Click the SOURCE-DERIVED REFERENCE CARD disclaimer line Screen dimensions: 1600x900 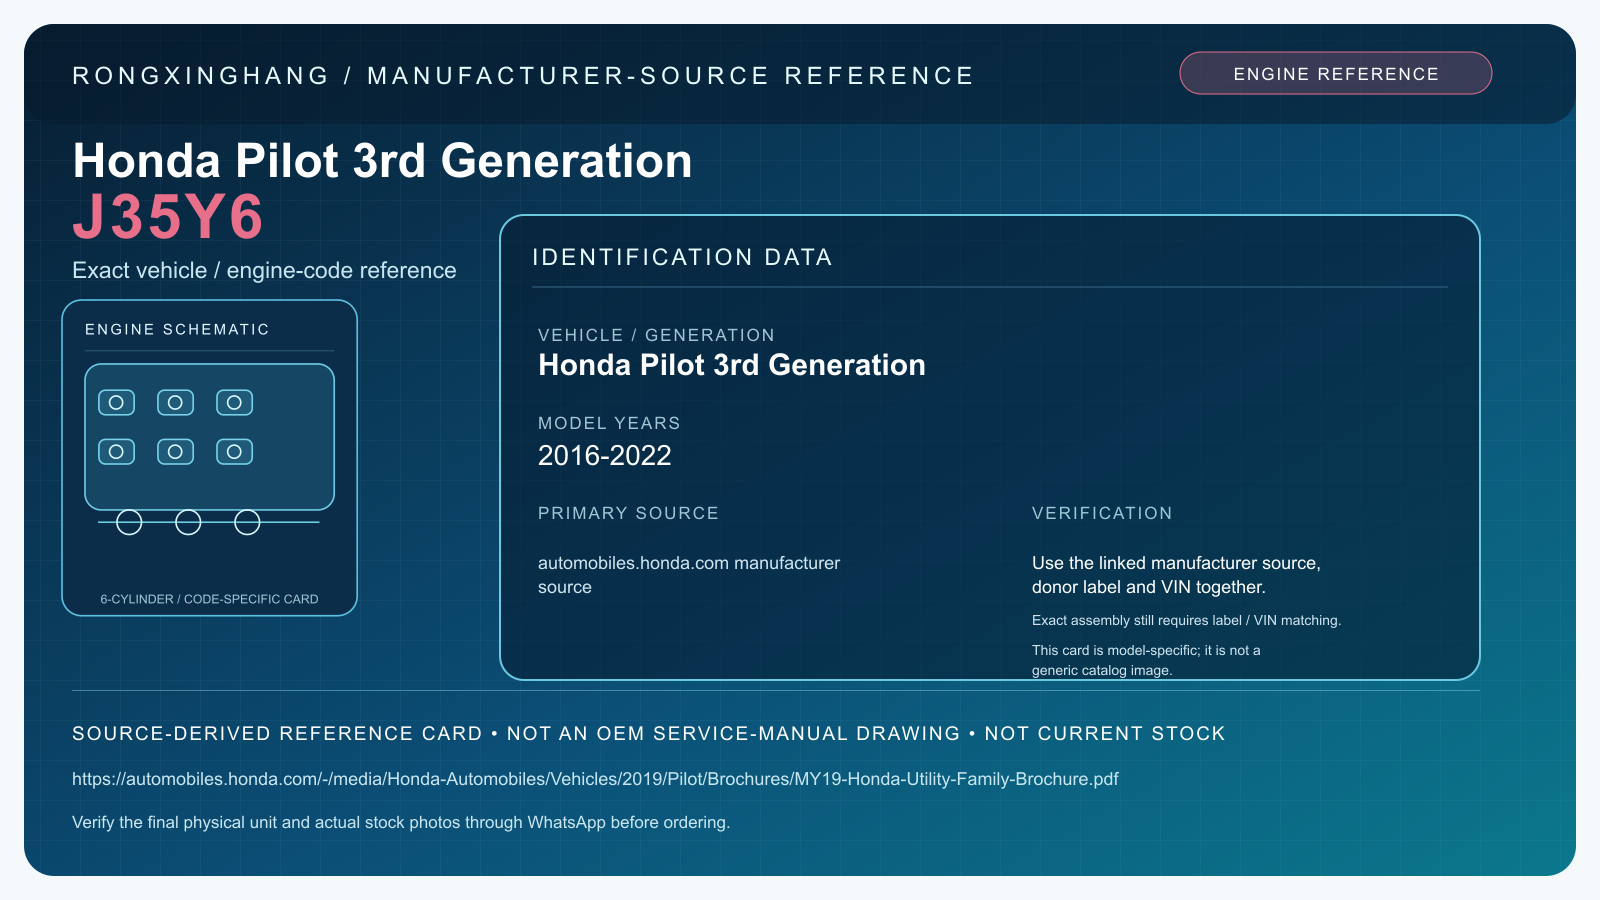tap(648, 733)
